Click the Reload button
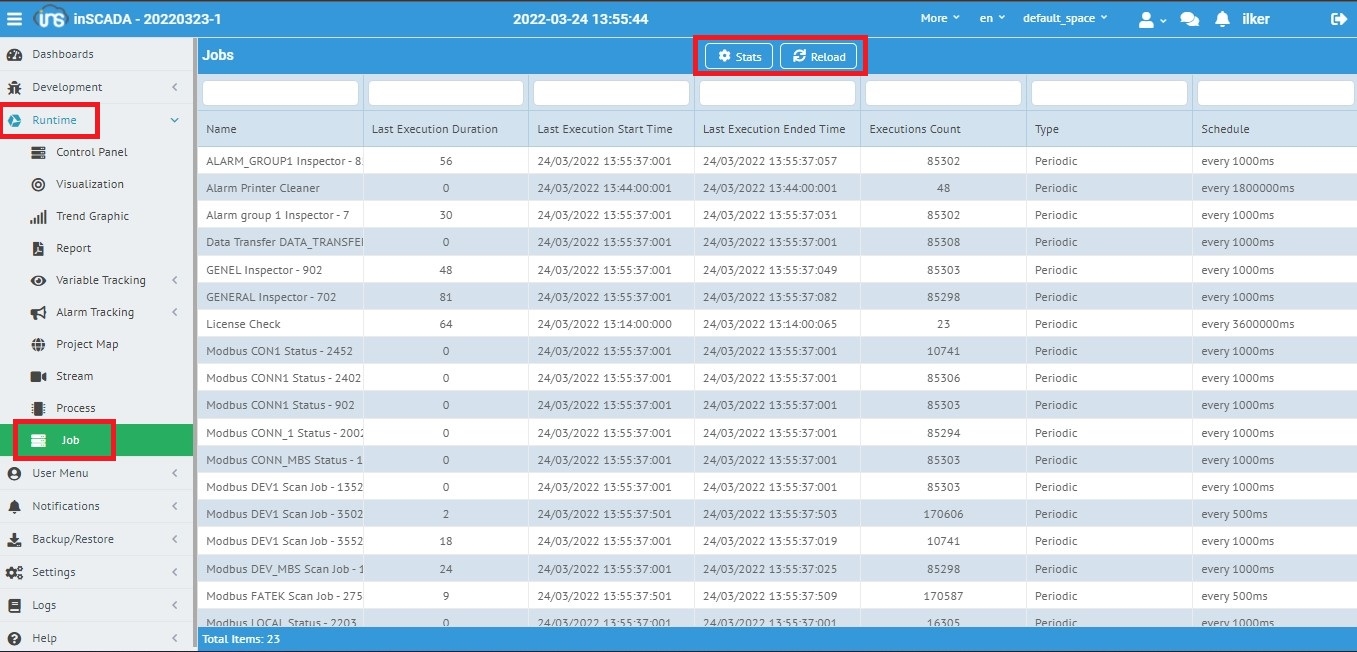 818,57
